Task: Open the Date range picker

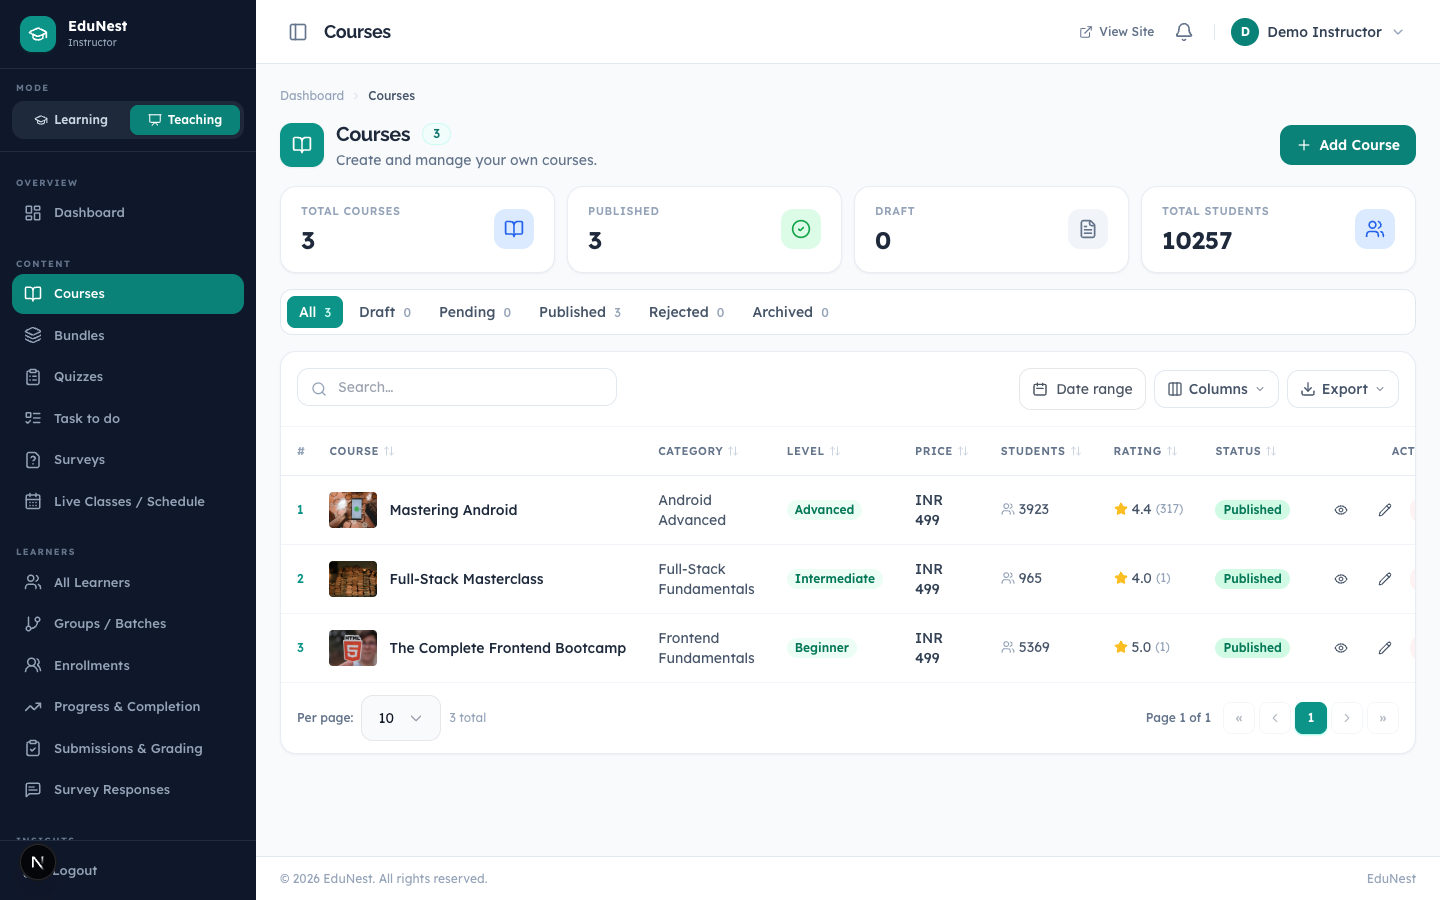Action: 1082,389
